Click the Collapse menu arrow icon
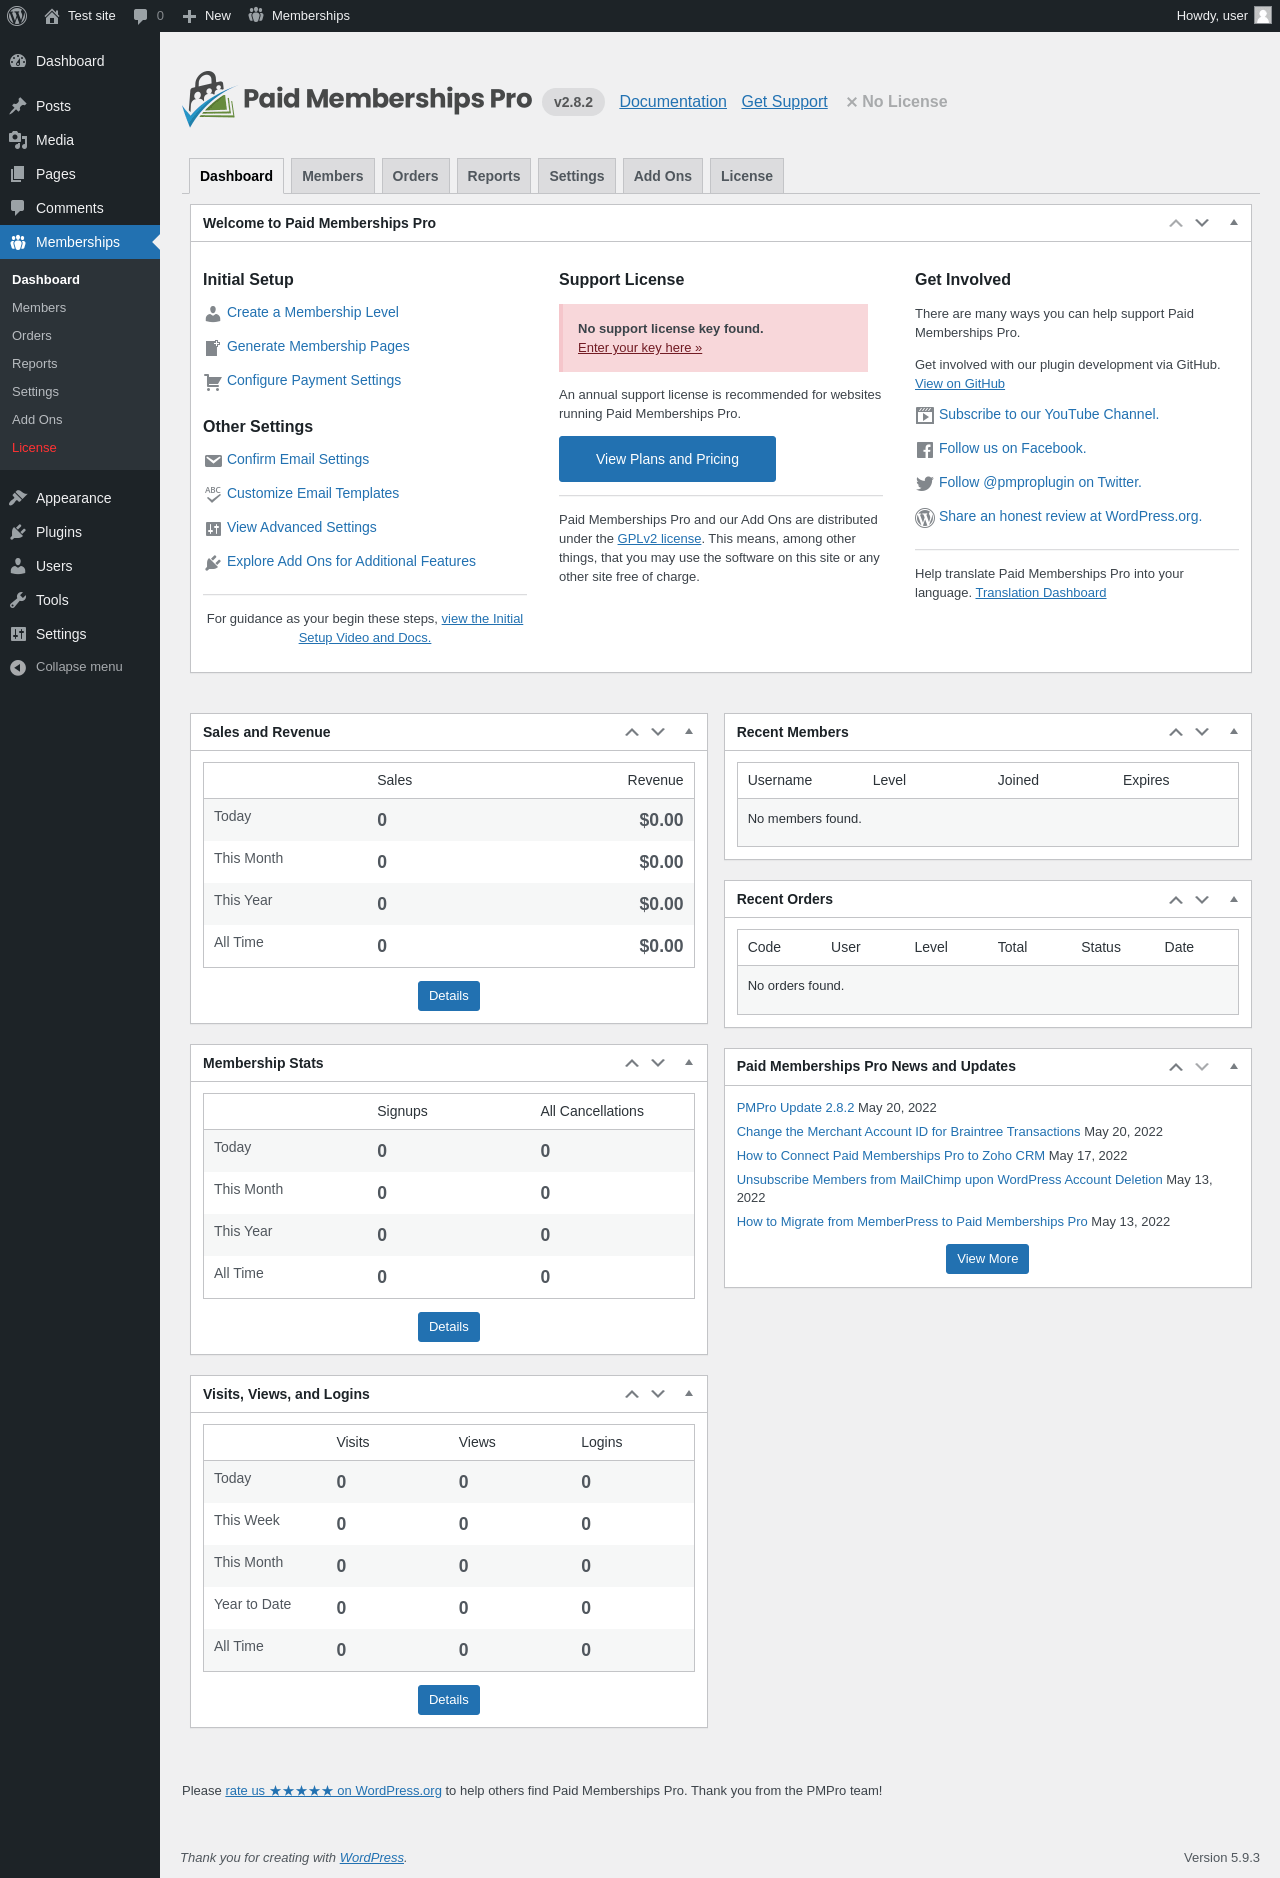The height and width of the screenshot is (1878, 1280). point(18,667)
